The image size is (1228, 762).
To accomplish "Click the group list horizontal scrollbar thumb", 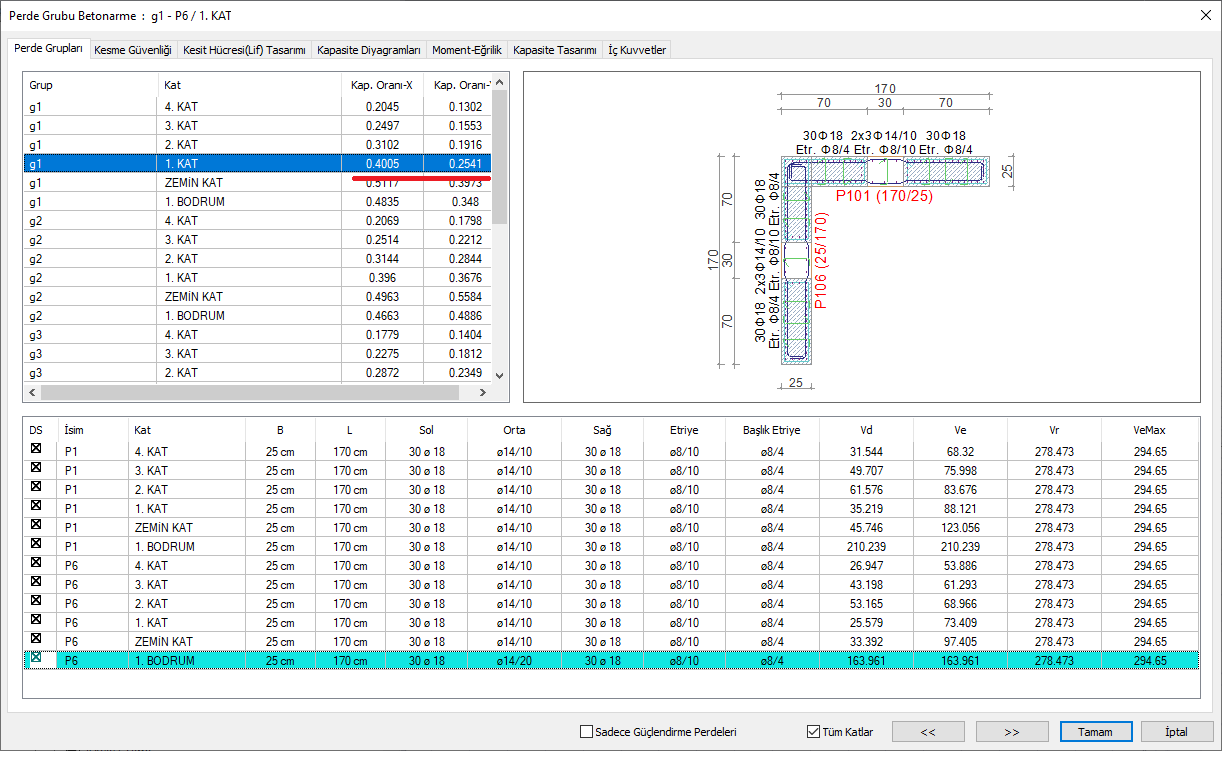I will point(250,393).
